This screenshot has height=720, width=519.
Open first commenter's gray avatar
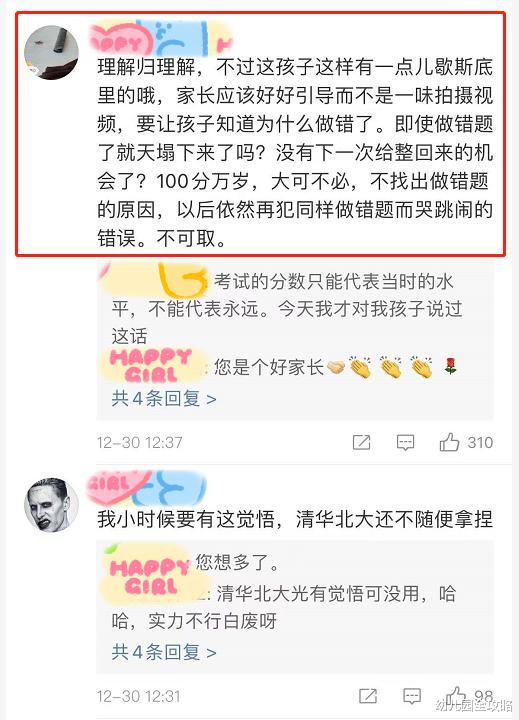(x=51, y=52)
